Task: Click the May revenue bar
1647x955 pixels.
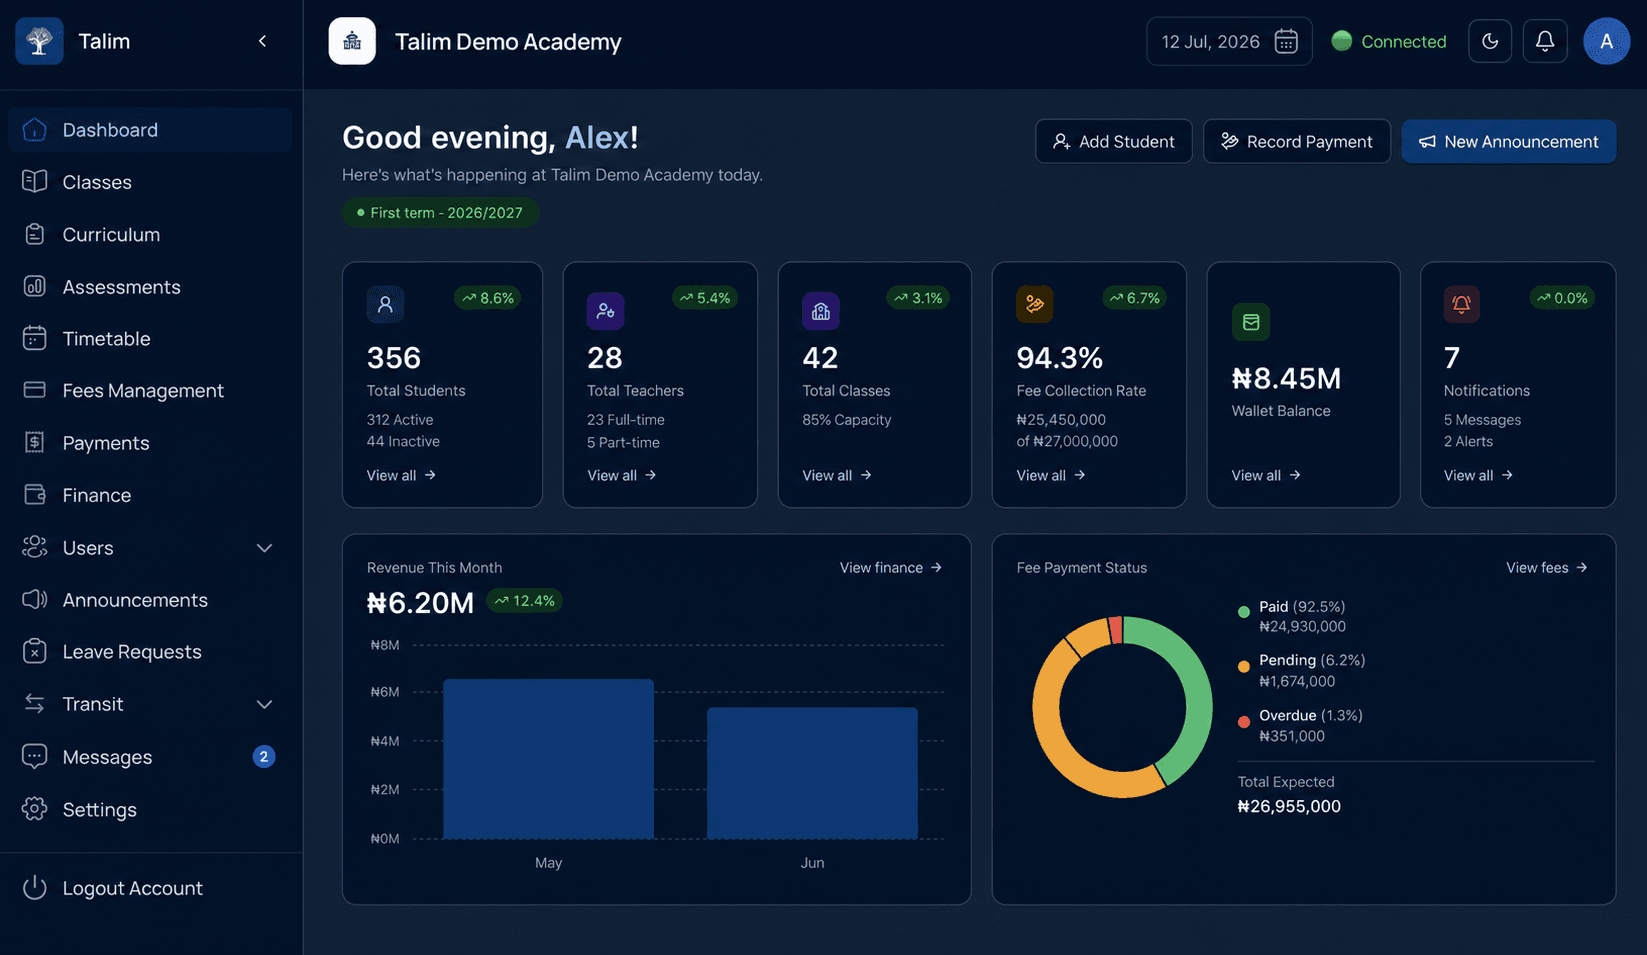Action: click(x=548, y=759)
